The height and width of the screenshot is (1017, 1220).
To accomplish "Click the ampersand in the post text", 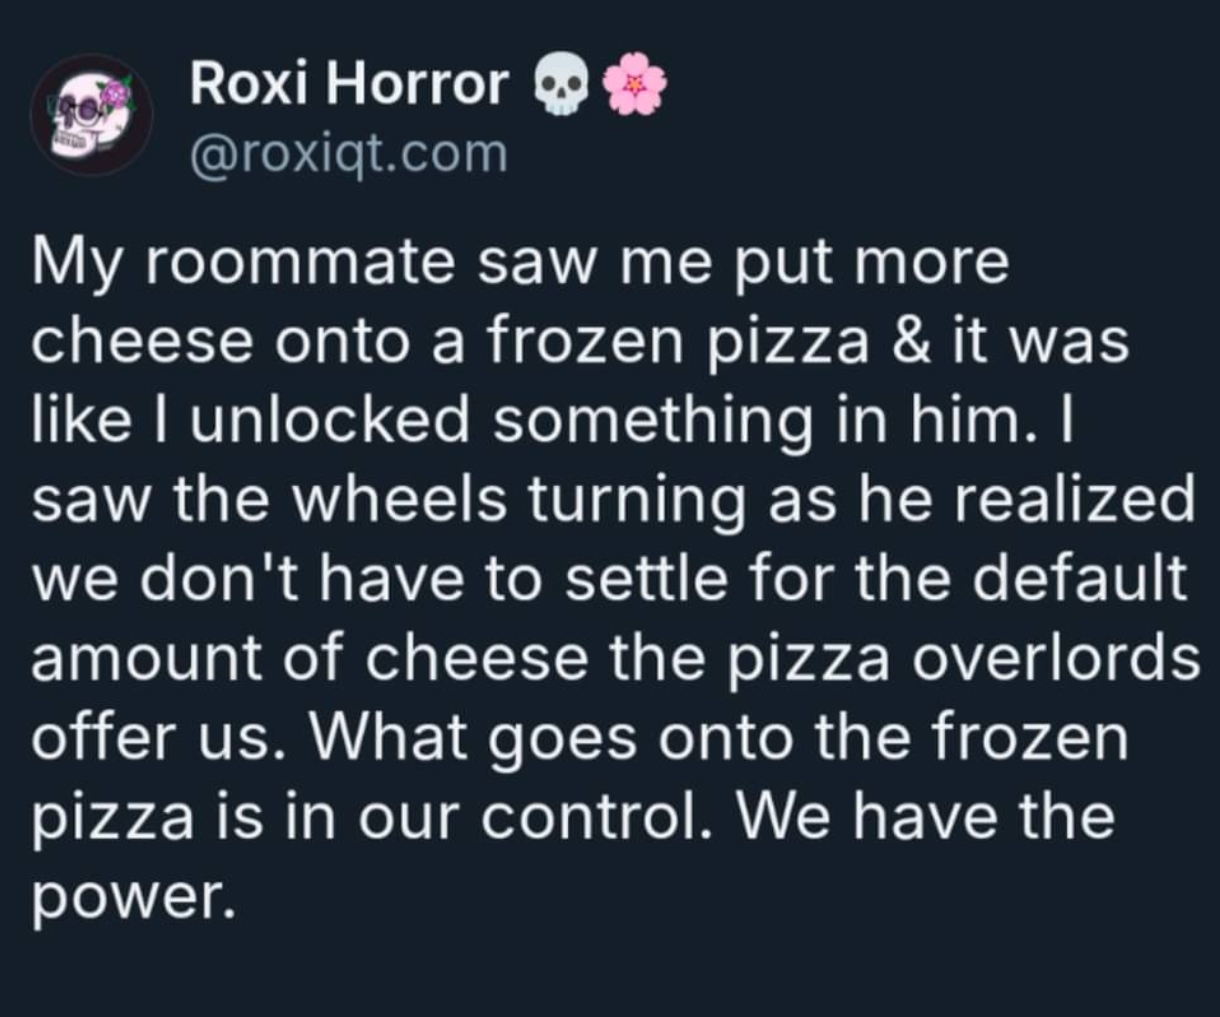I will [910, 340].
